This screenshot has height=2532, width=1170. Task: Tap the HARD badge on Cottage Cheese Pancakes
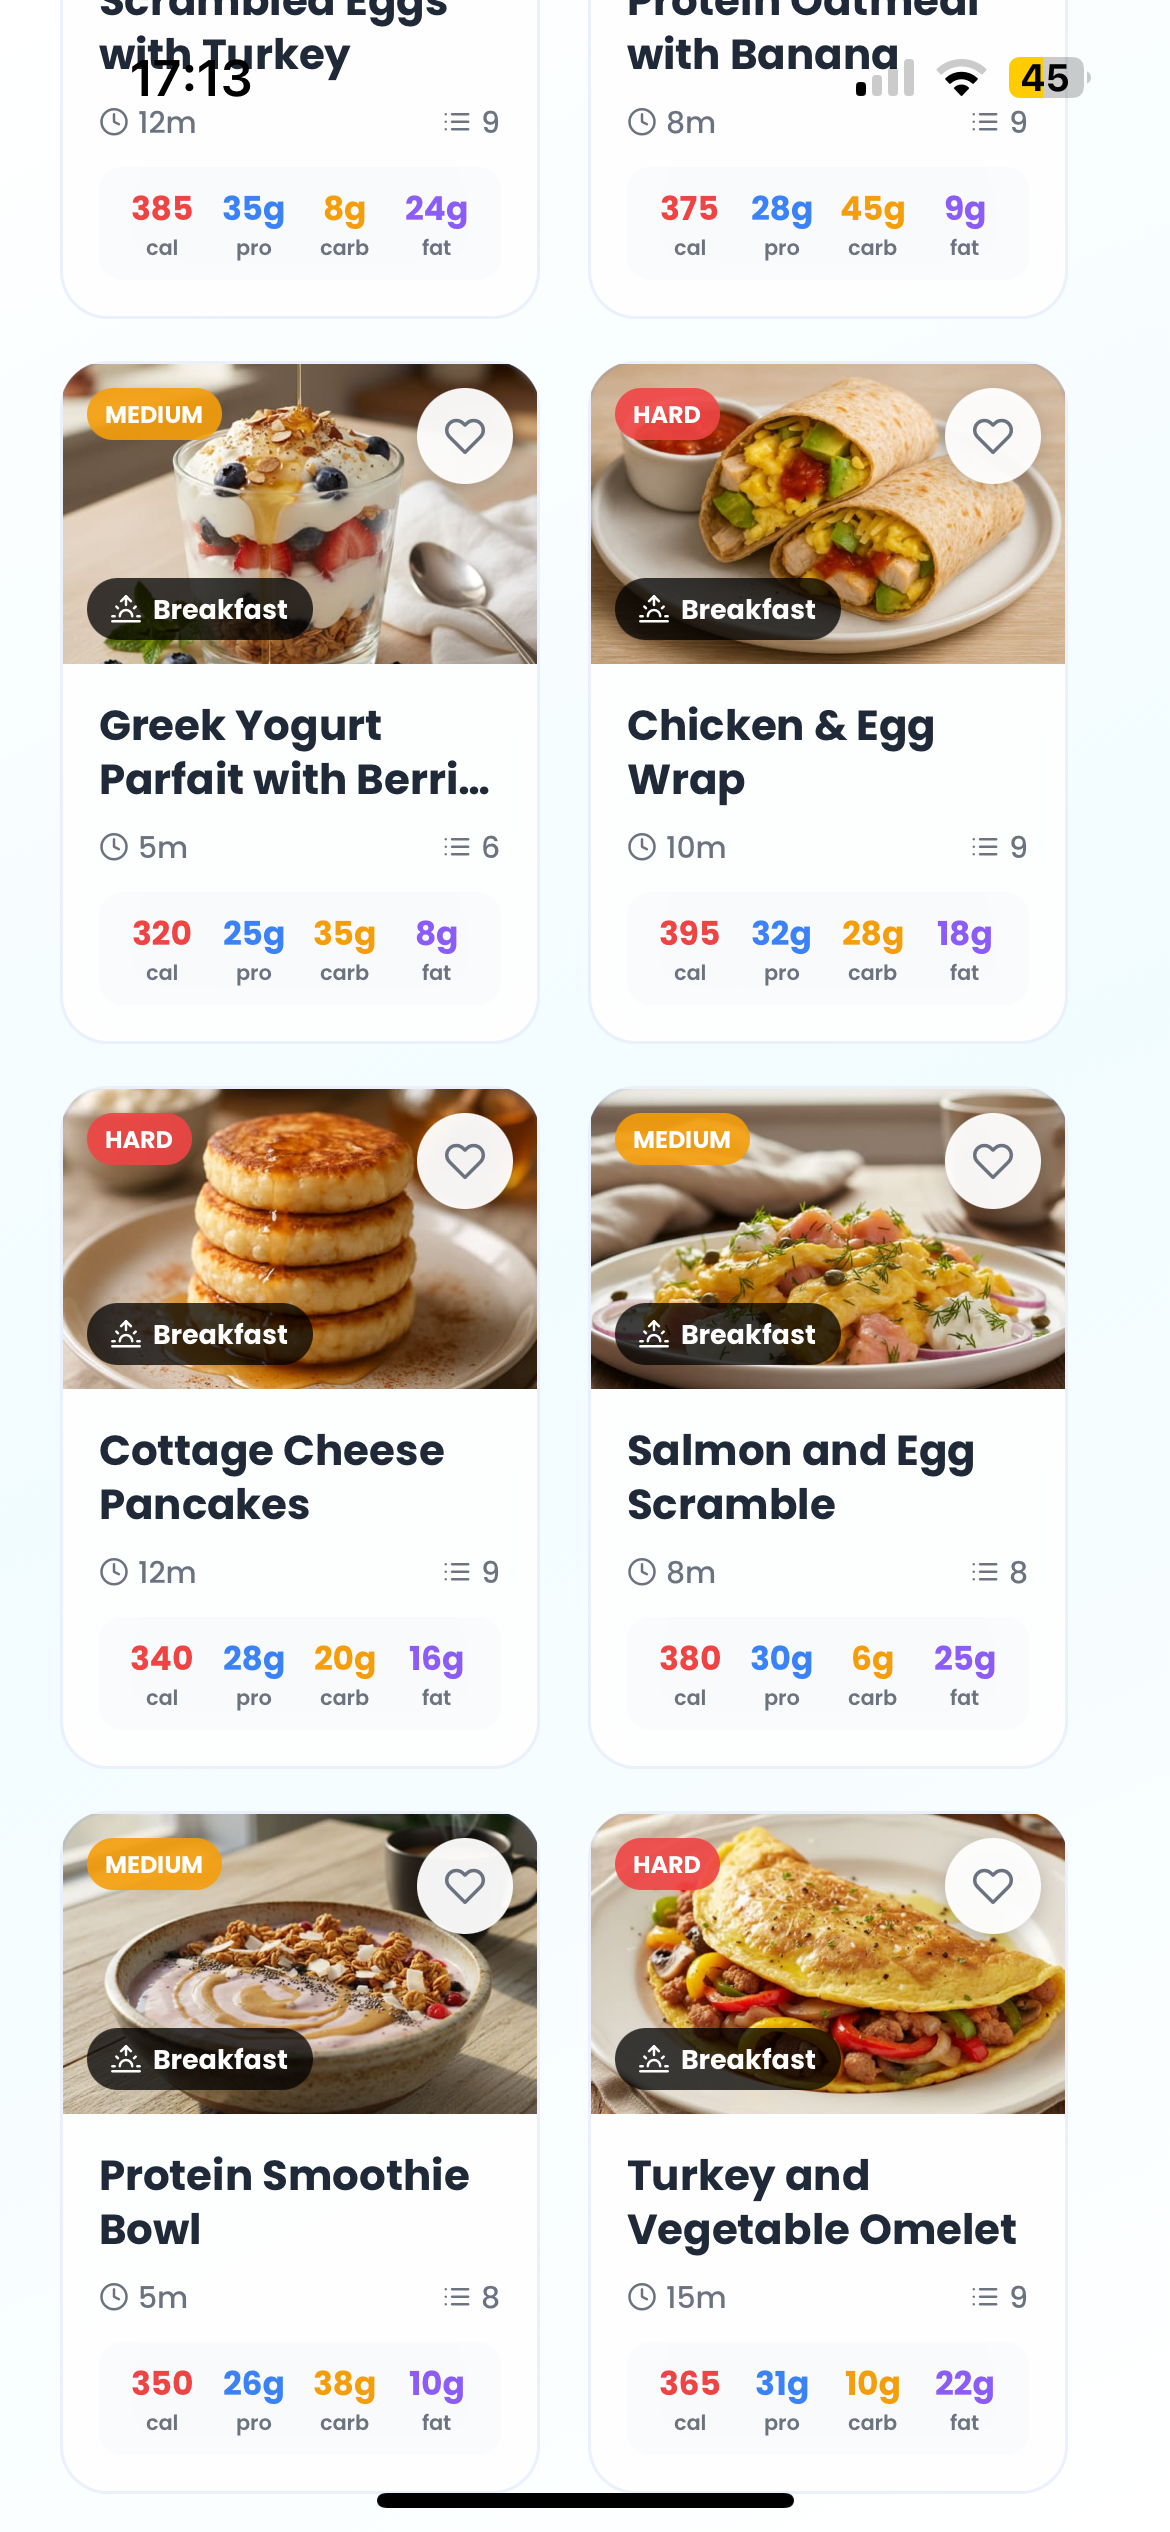[x=139, y=1139]
